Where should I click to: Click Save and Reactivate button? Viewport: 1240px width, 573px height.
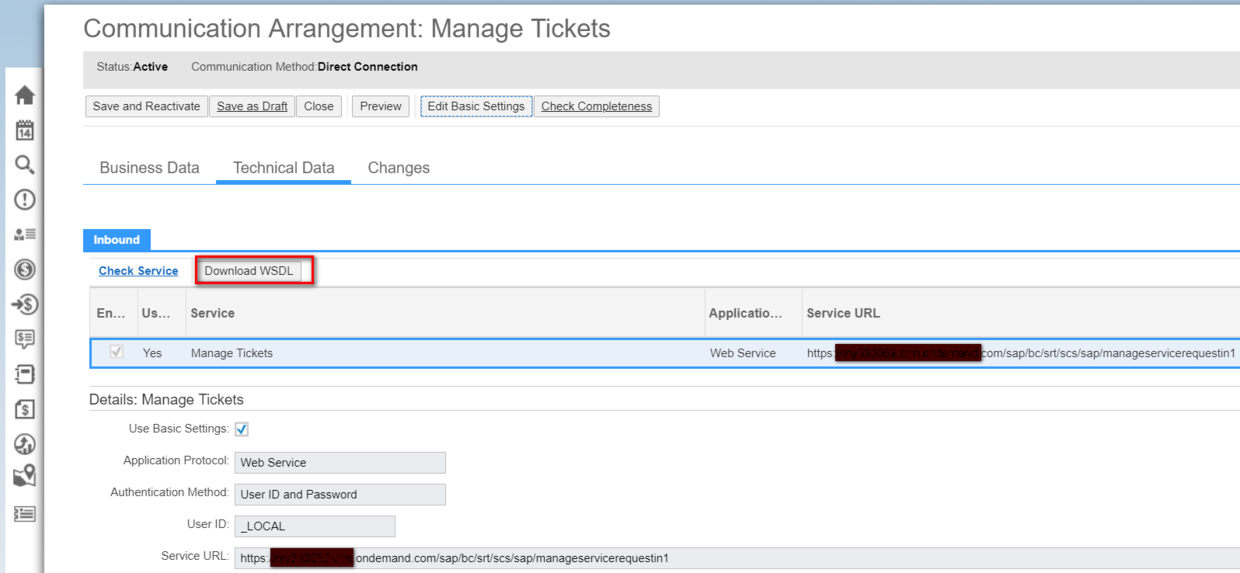pos(146,106)
